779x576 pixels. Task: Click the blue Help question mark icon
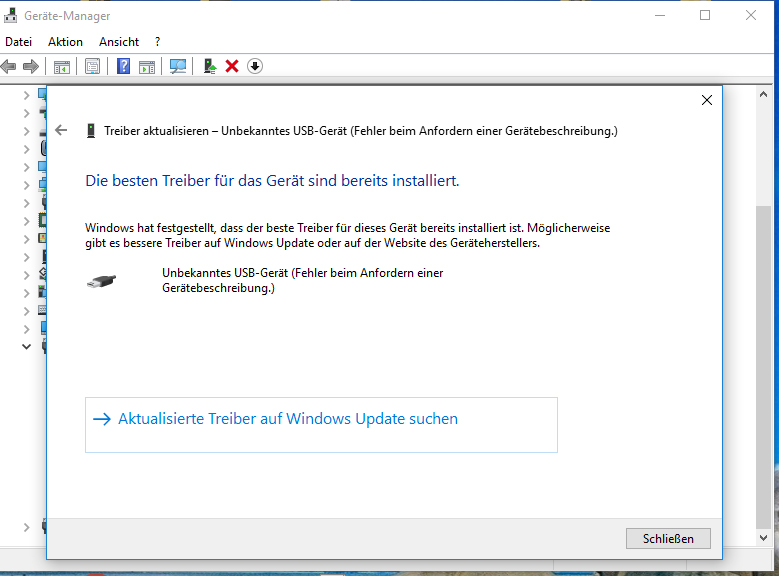123,66
